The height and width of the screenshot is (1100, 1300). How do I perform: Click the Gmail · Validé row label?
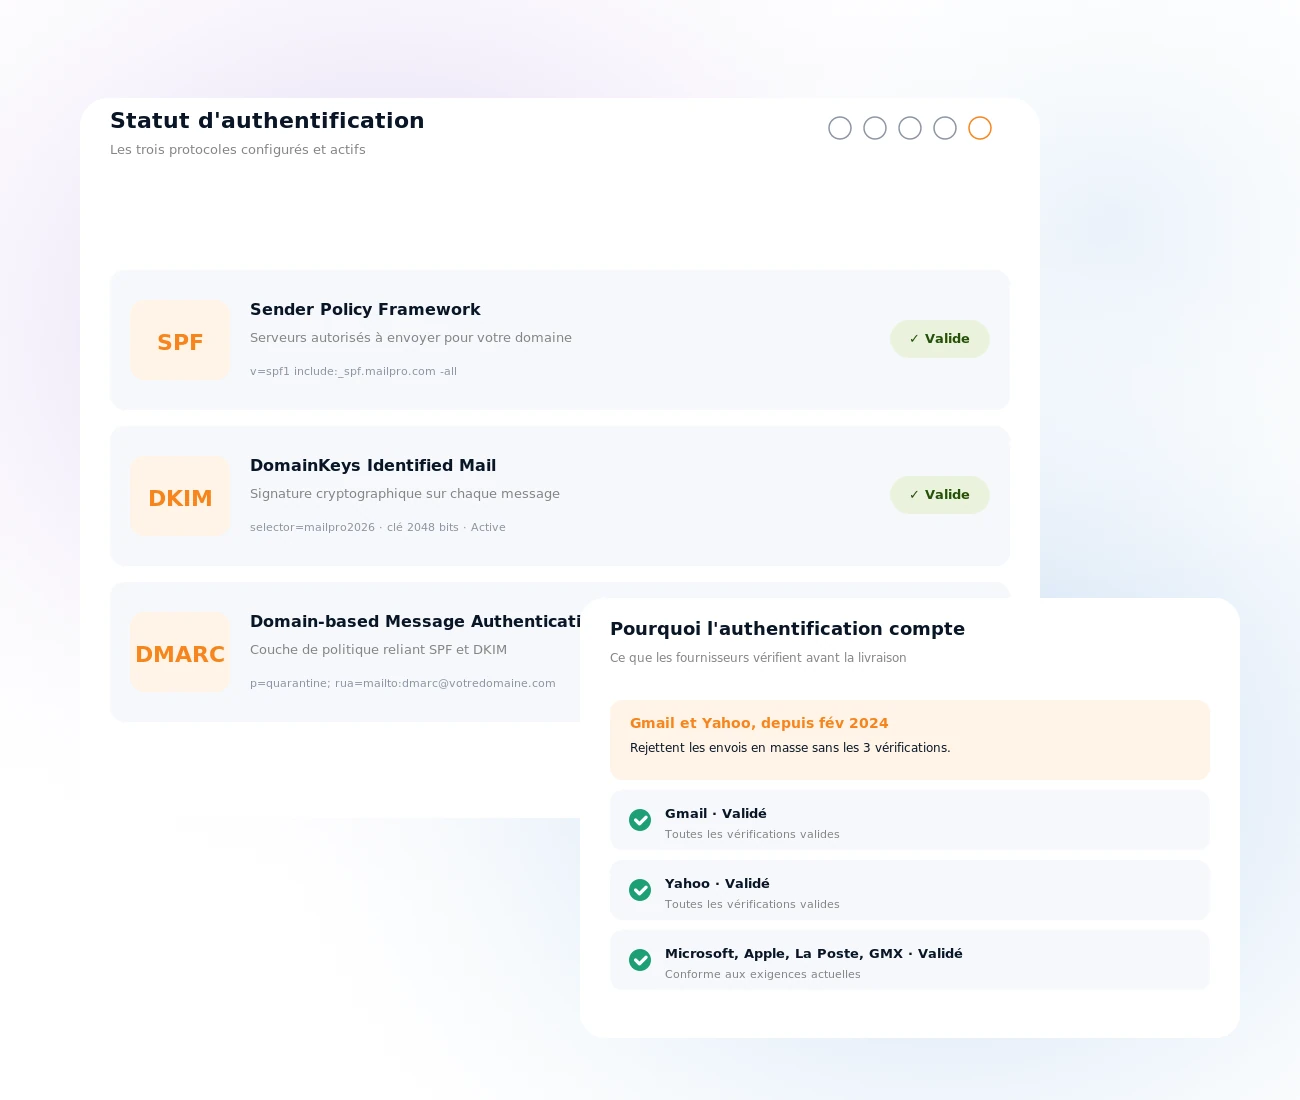click(716, 814)
